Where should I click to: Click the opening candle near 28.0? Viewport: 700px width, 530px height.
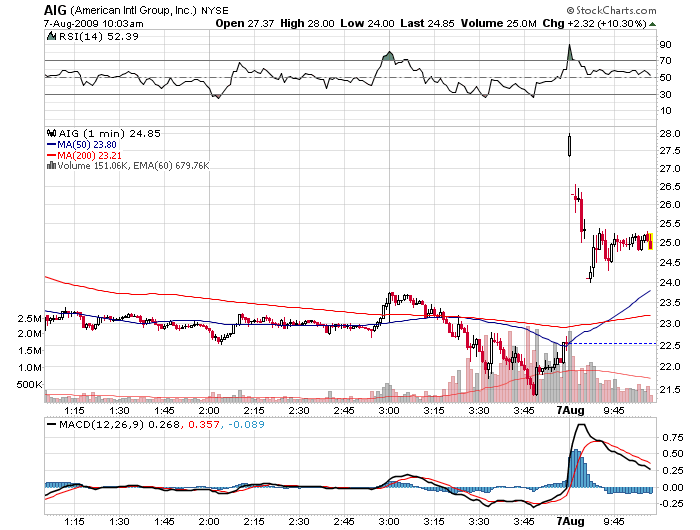570,145
